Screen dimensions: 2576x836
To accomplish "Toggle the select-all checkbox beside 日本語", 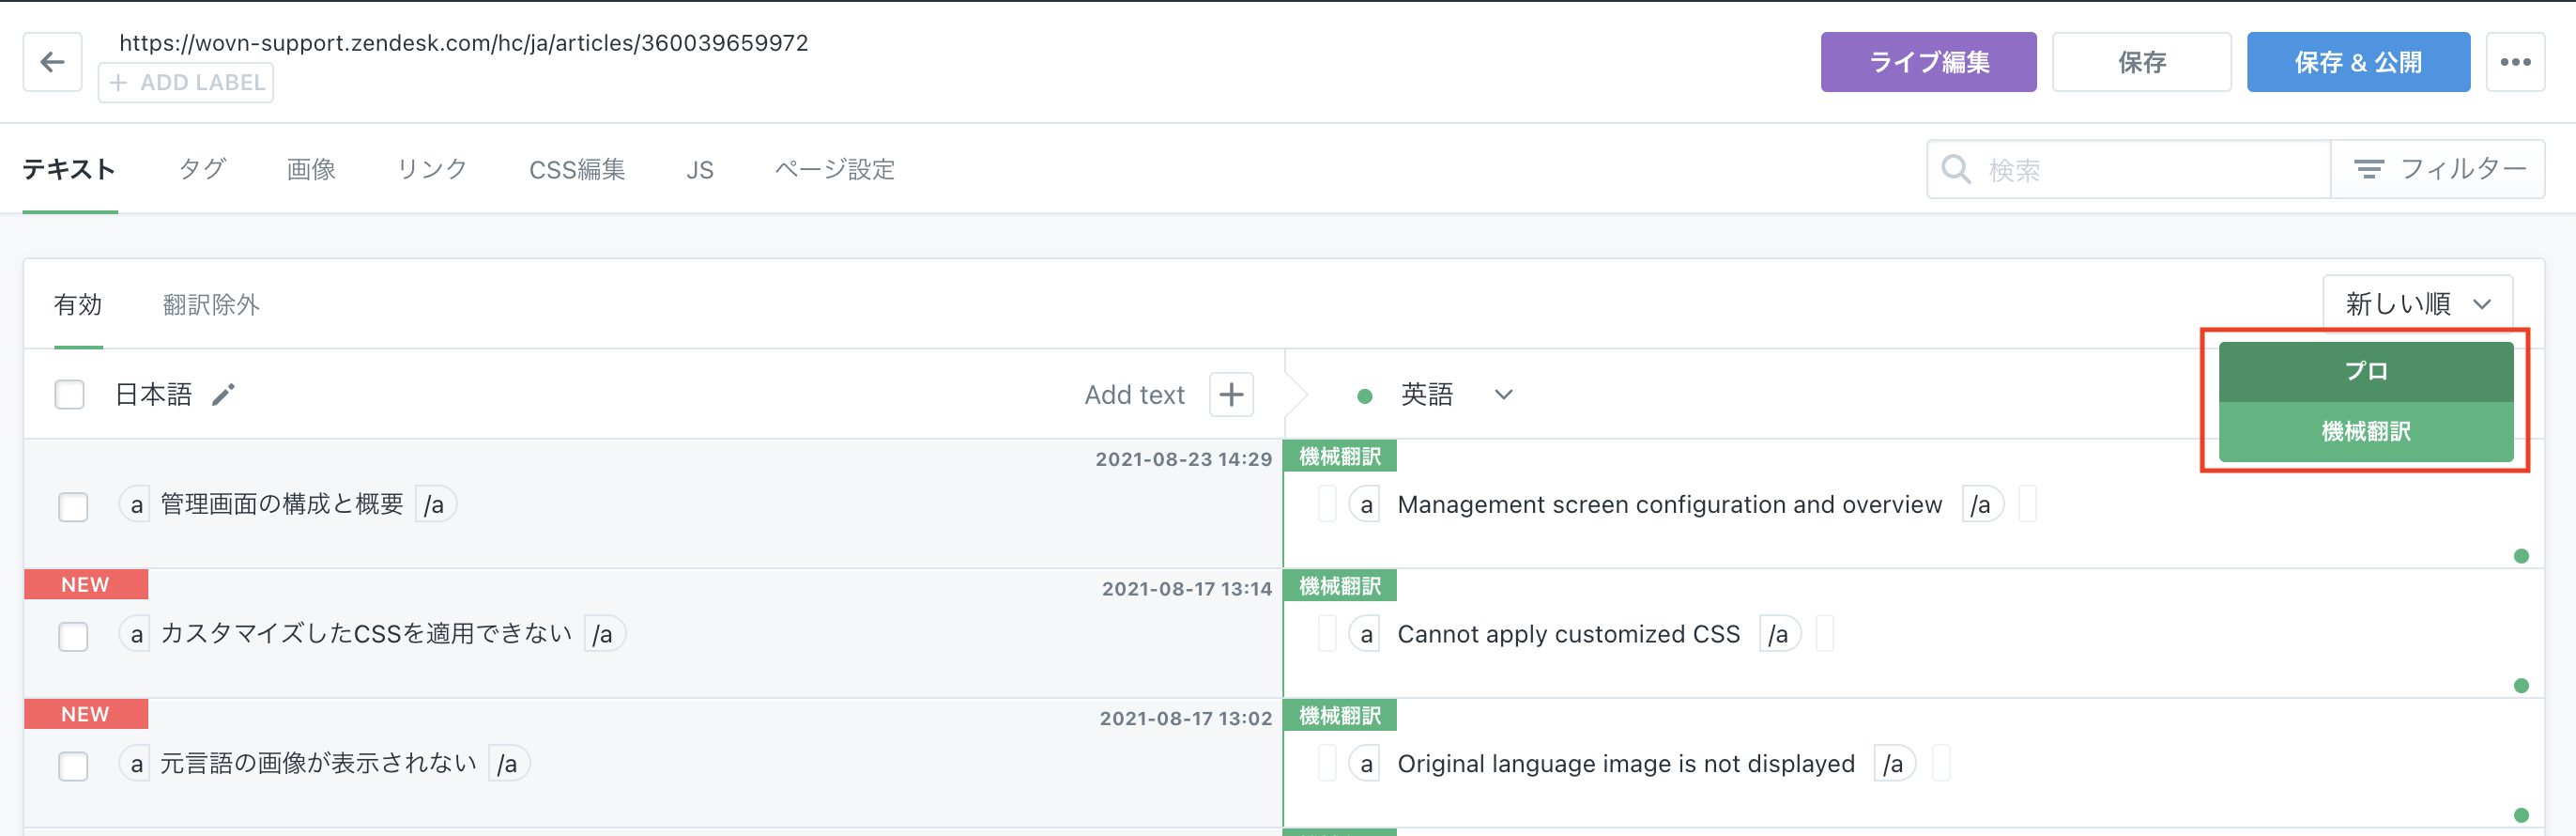I will (x=70, y=395).
